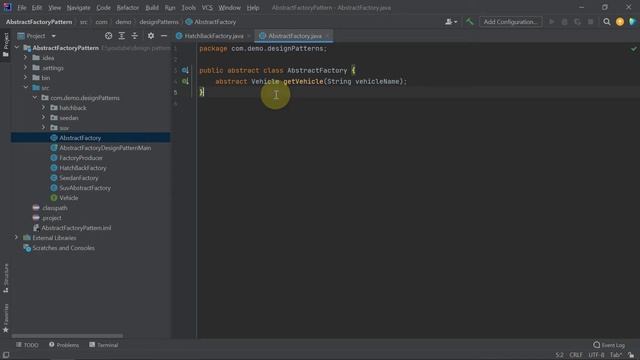This screenshot has width=640, height=360.
Task: Click the Code With Me user icon
Action: pos(451,22)
